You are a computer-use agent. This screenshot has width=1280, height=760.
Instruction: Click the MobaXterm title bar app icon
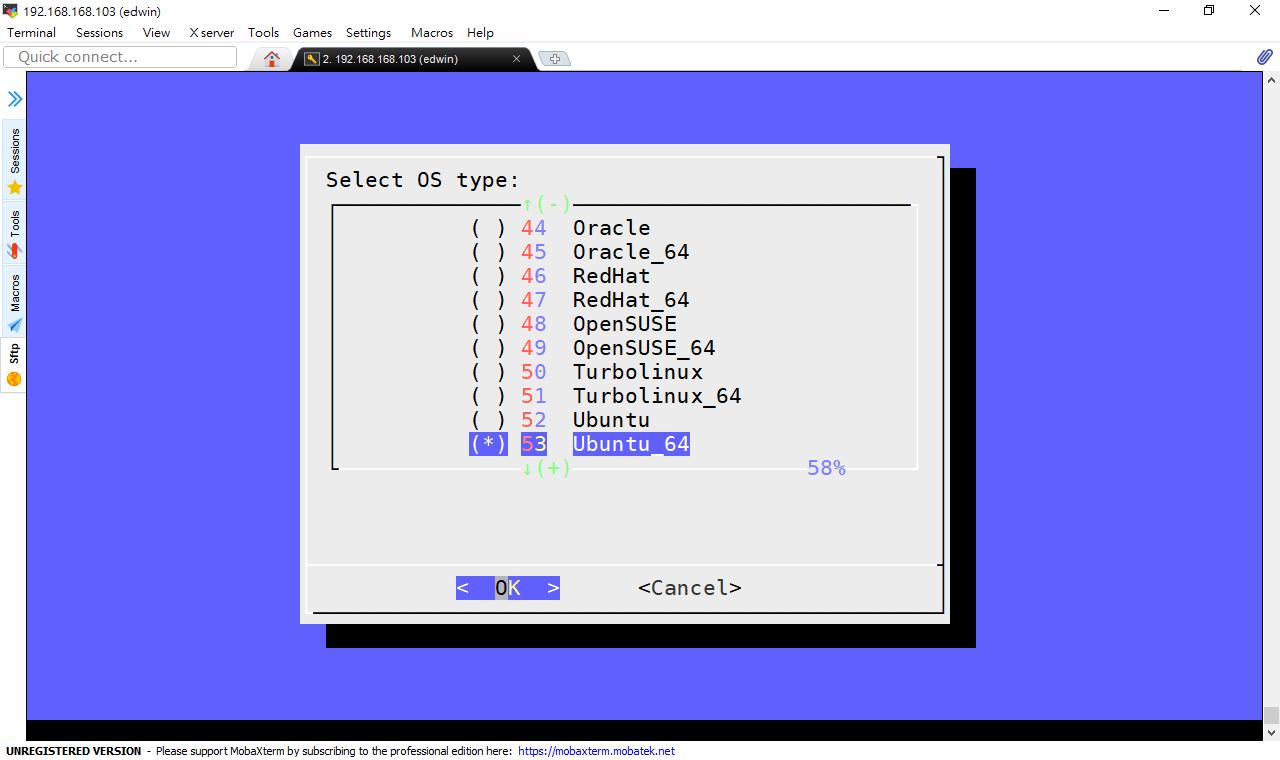(x=10, y=11)
